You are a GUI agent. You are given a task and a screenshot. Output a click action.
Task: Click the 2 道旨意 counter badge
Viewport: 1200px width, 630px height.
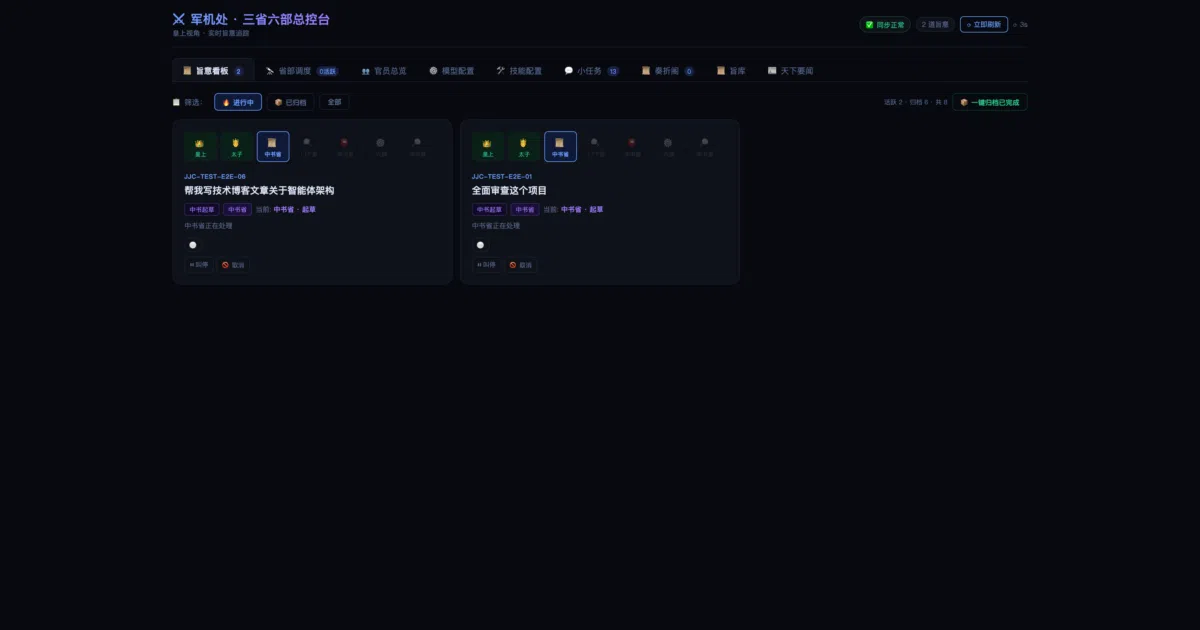935,24
